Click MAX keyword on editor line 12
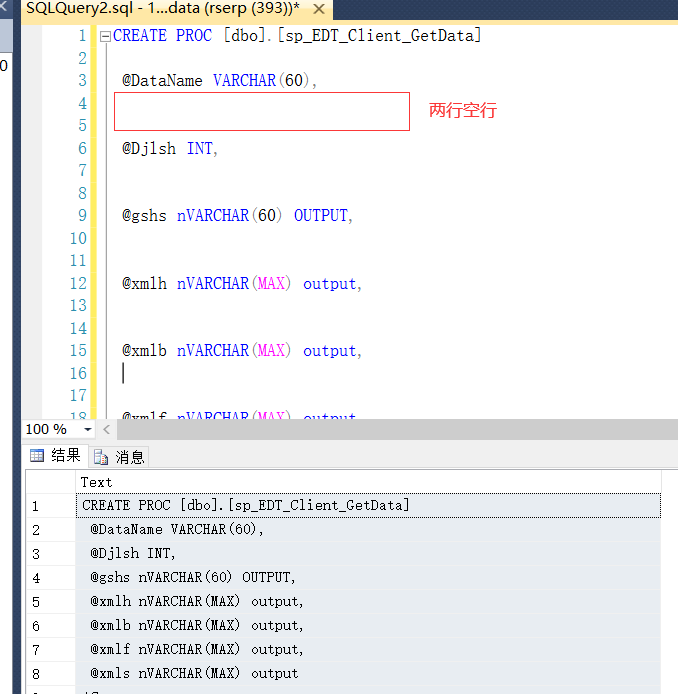This screenshot has width=678, height=694. click(x=271, y=283)
